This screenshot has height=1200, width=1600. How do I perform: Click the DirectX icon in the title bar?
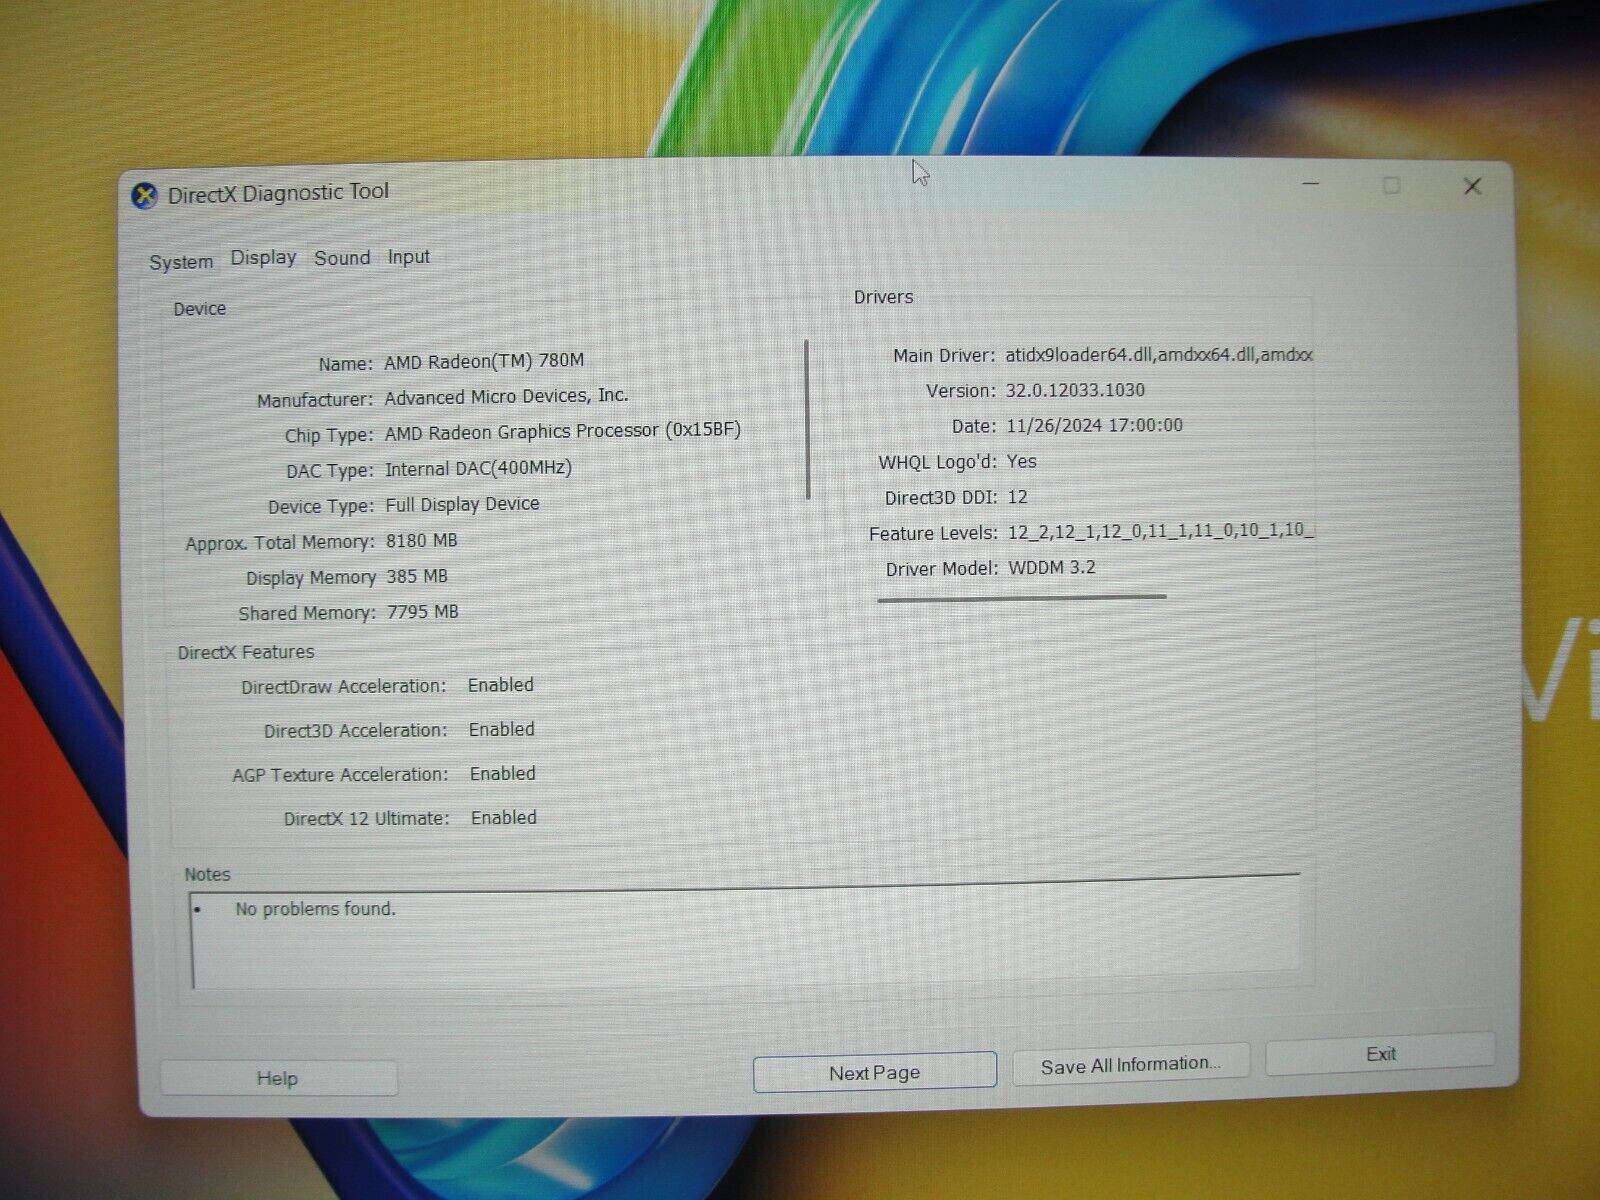click(x=144, y=196)
